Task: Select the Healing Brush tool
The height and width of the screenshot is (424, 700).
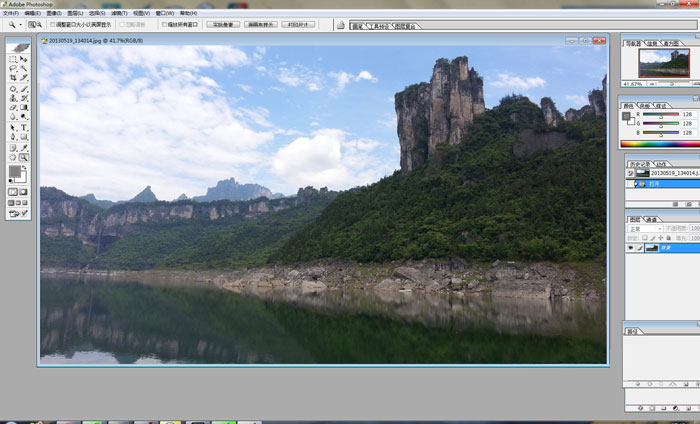Action: [x=13, y=89]
